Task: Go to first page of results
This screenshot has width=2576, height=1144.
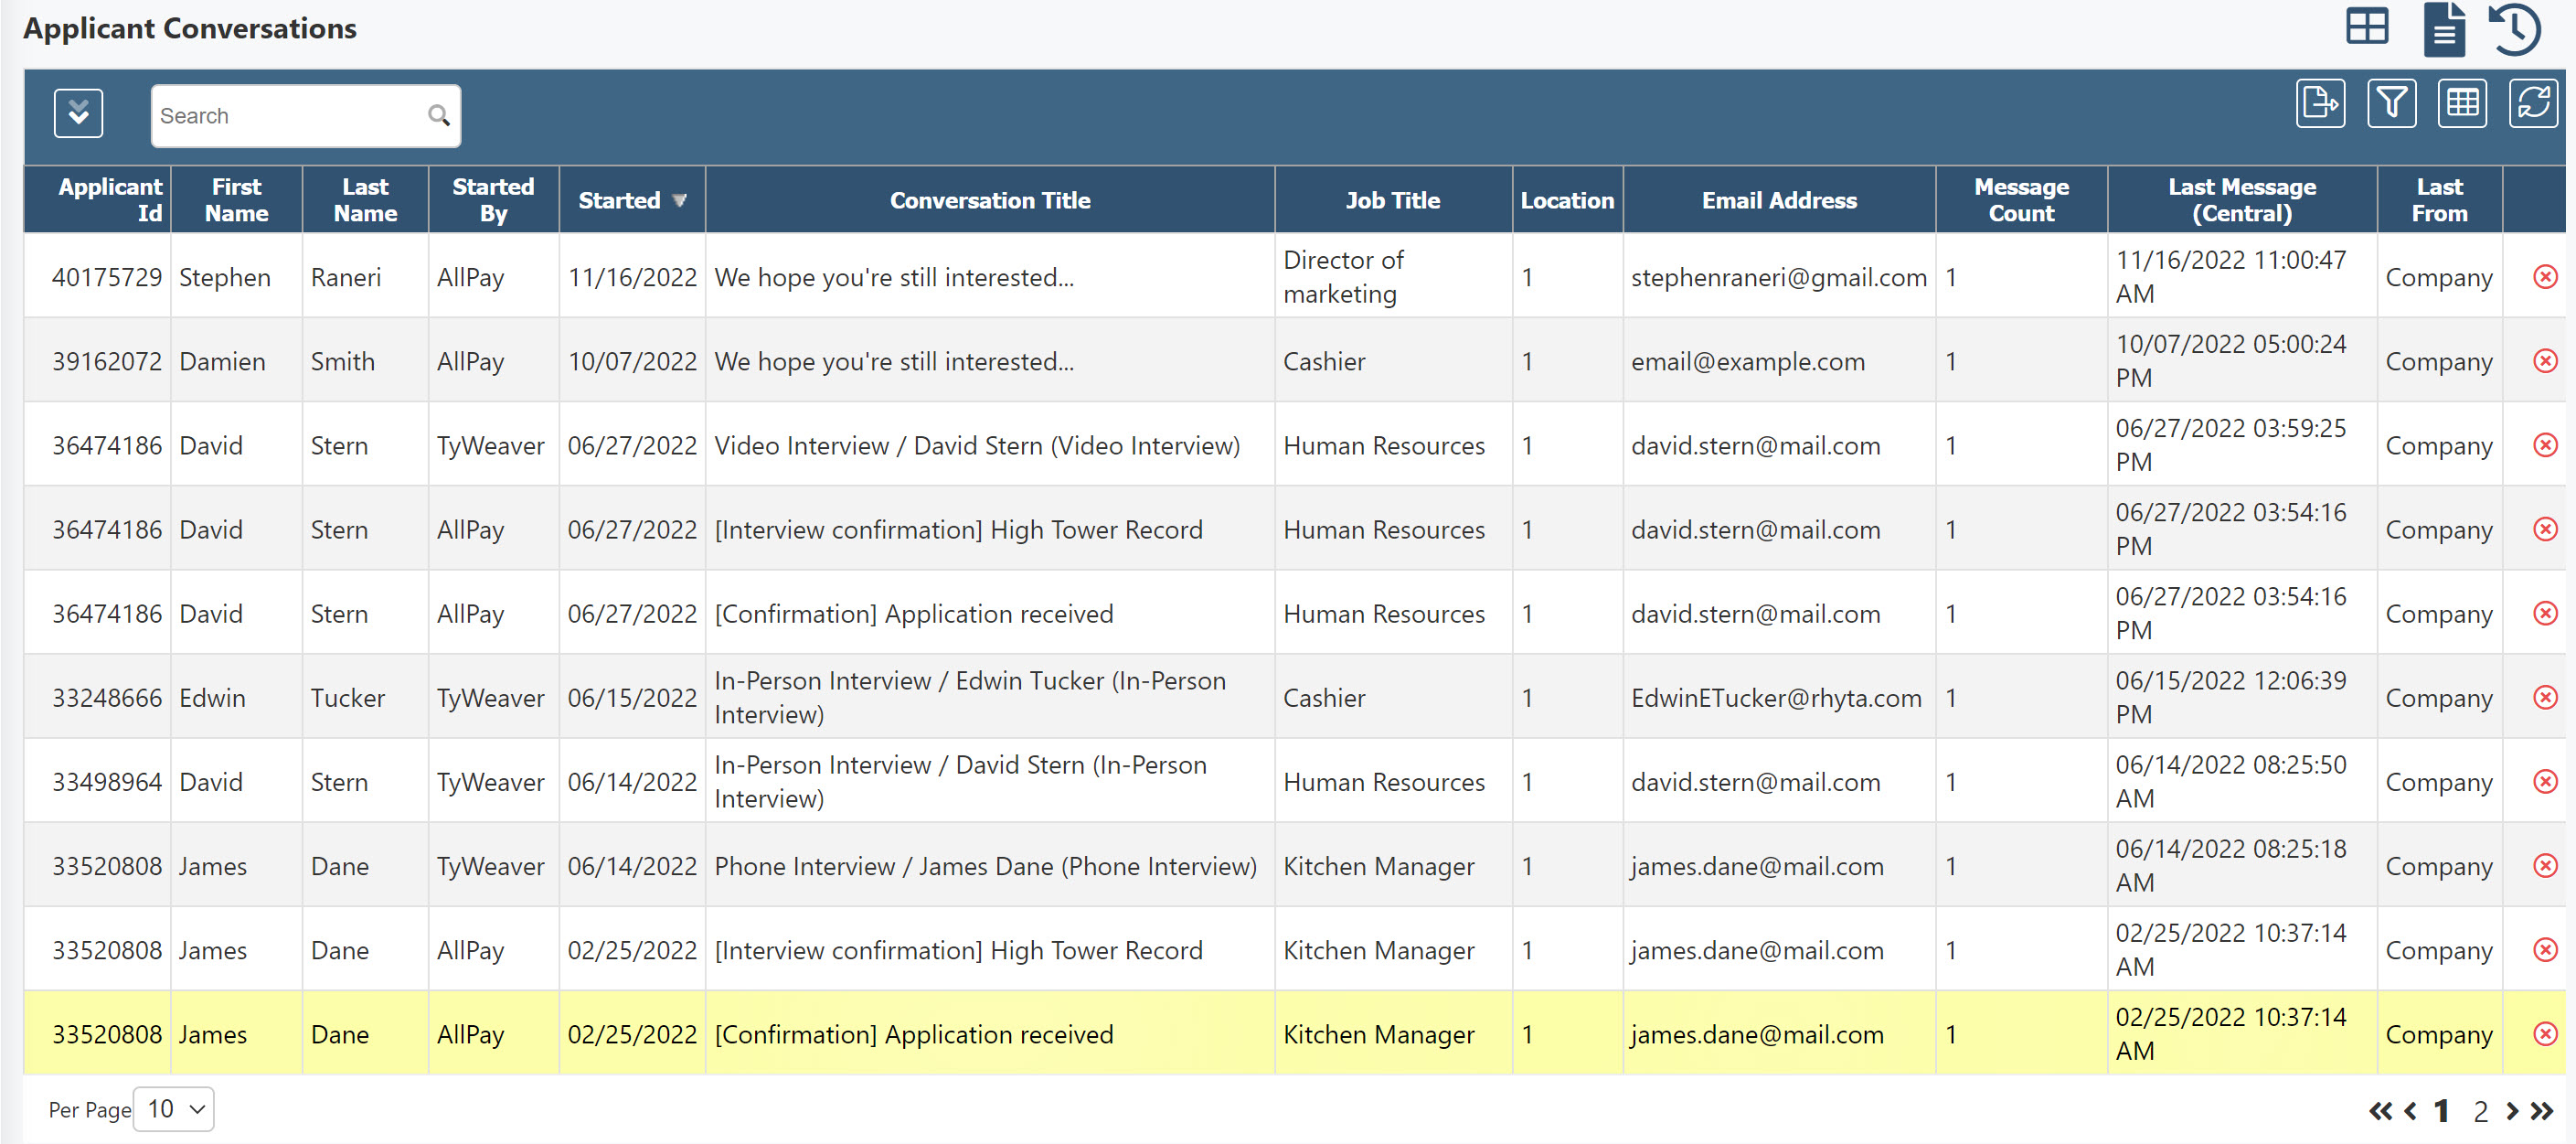Action: pos(2380,1111)
